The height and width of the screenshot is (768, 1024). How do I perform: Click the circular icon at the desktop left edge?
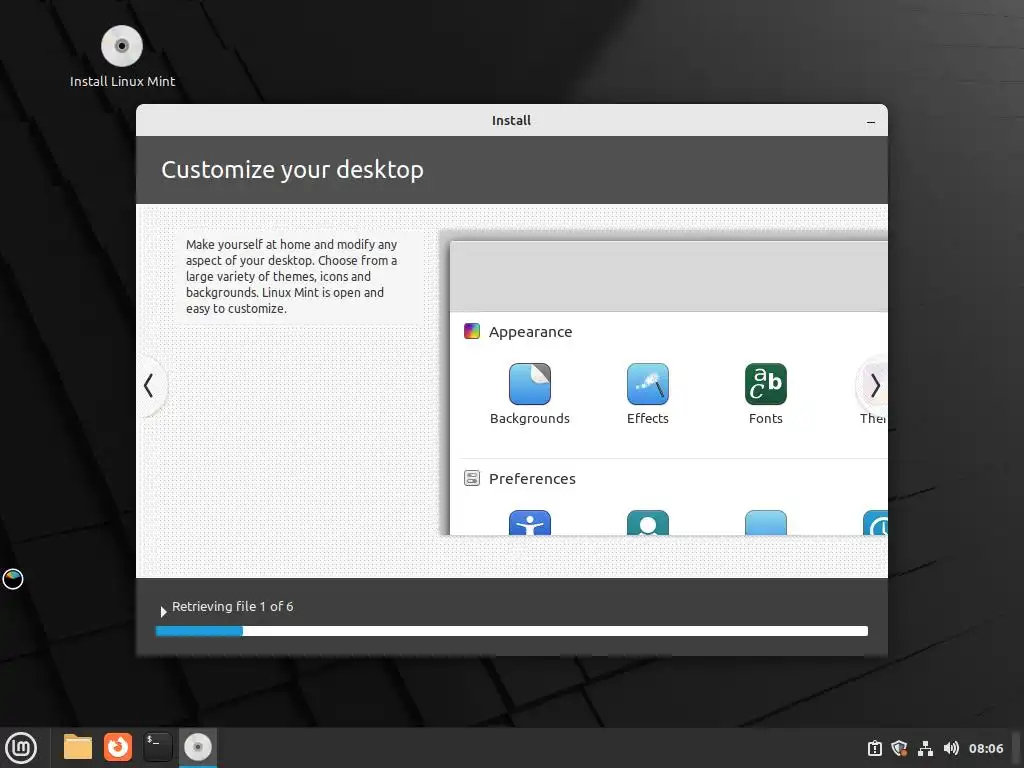tap(12, 579)
